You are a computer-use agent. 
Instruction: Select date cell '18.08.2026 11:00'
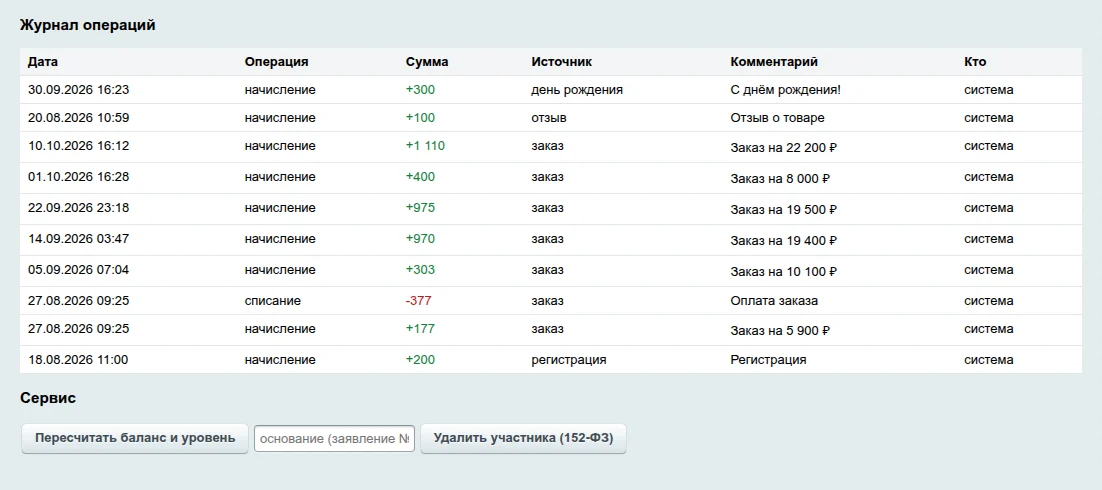78,360
